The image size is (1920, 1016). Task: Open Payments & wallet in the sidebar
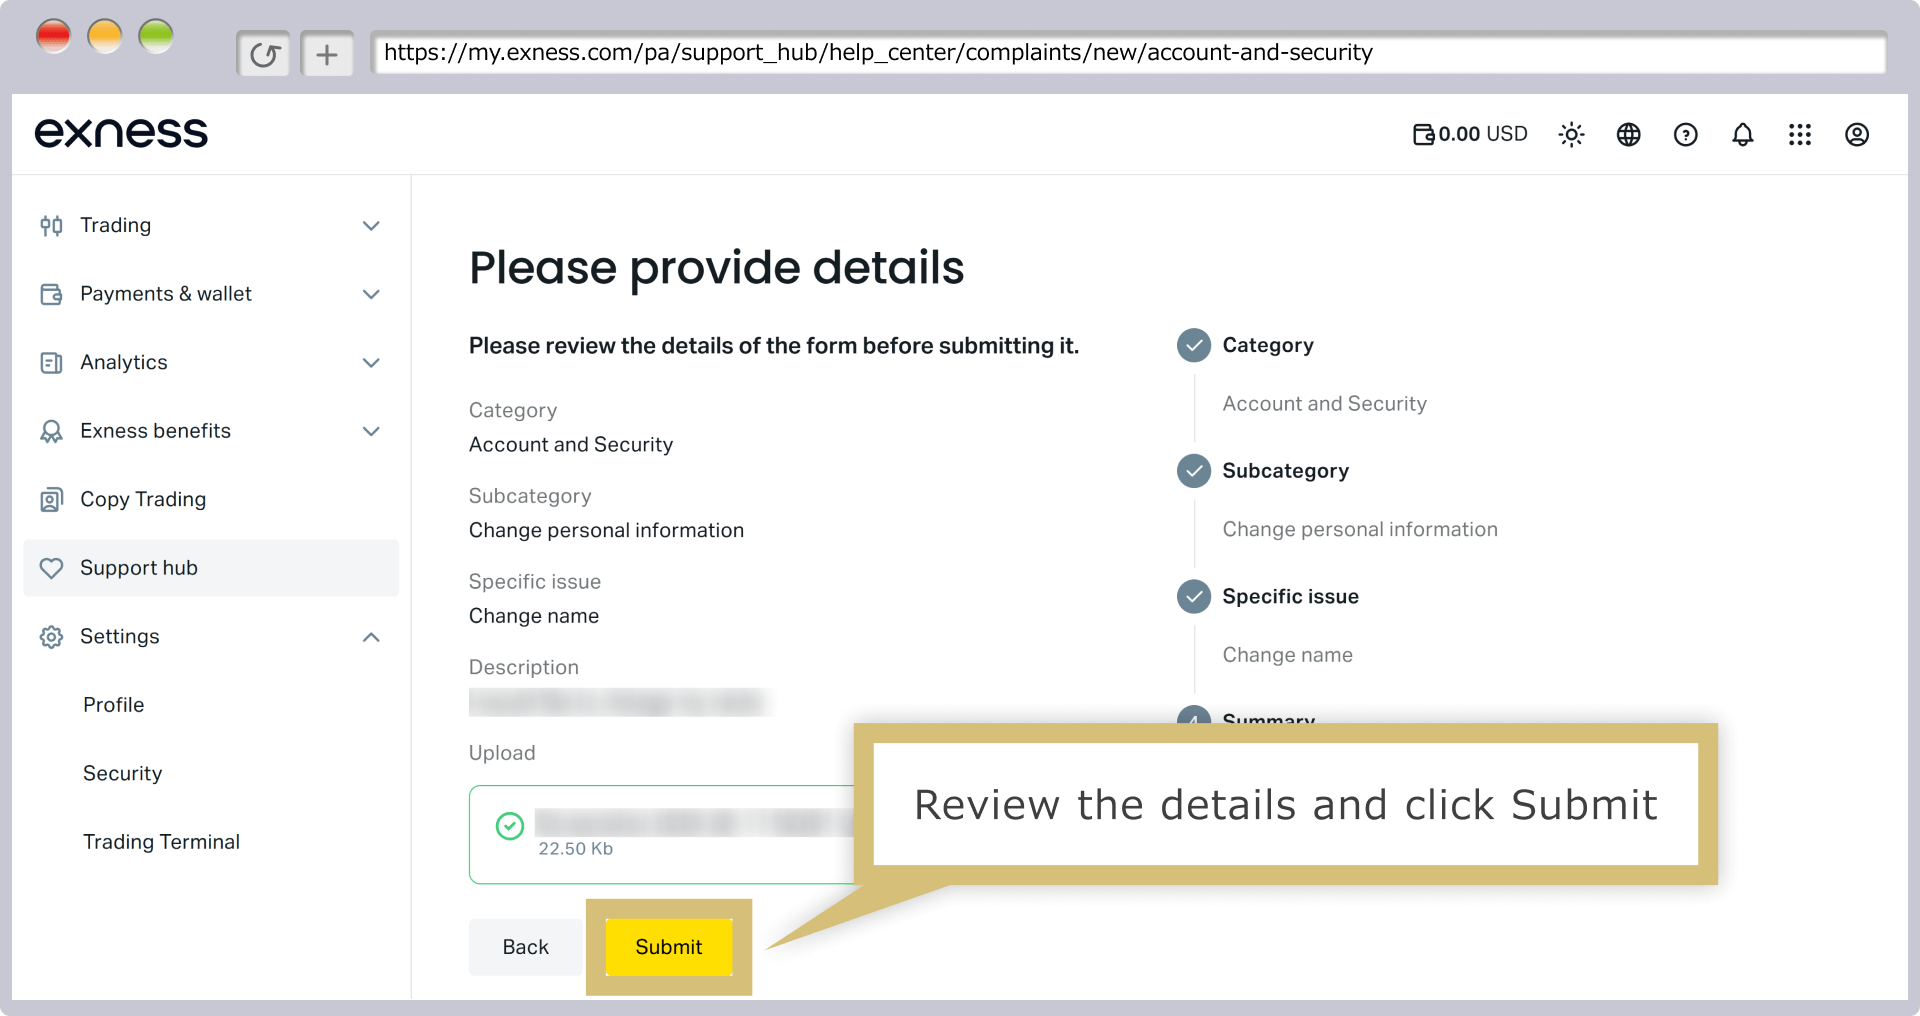pyautogui.click(x=211, y=294)
